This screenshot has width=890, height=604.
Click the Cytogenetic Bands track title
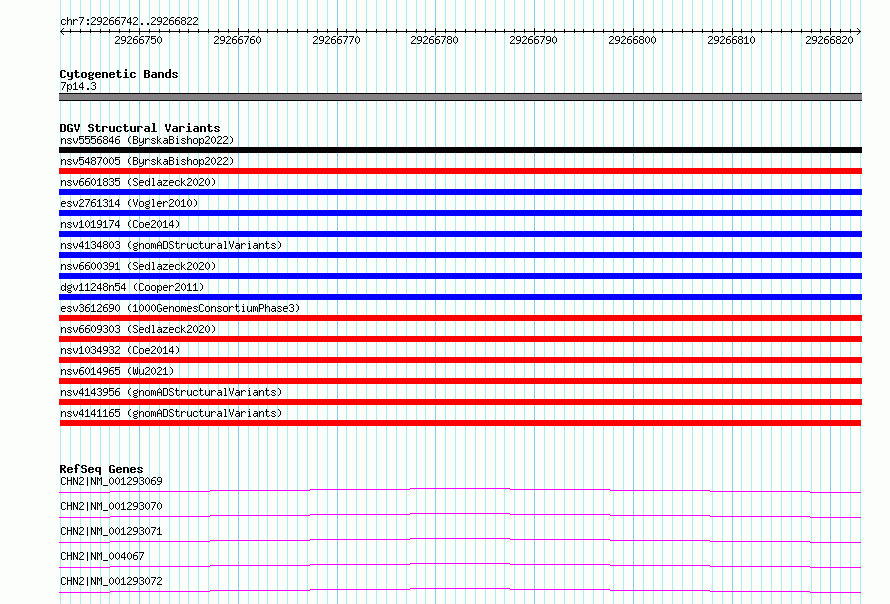tap(119, 74)
